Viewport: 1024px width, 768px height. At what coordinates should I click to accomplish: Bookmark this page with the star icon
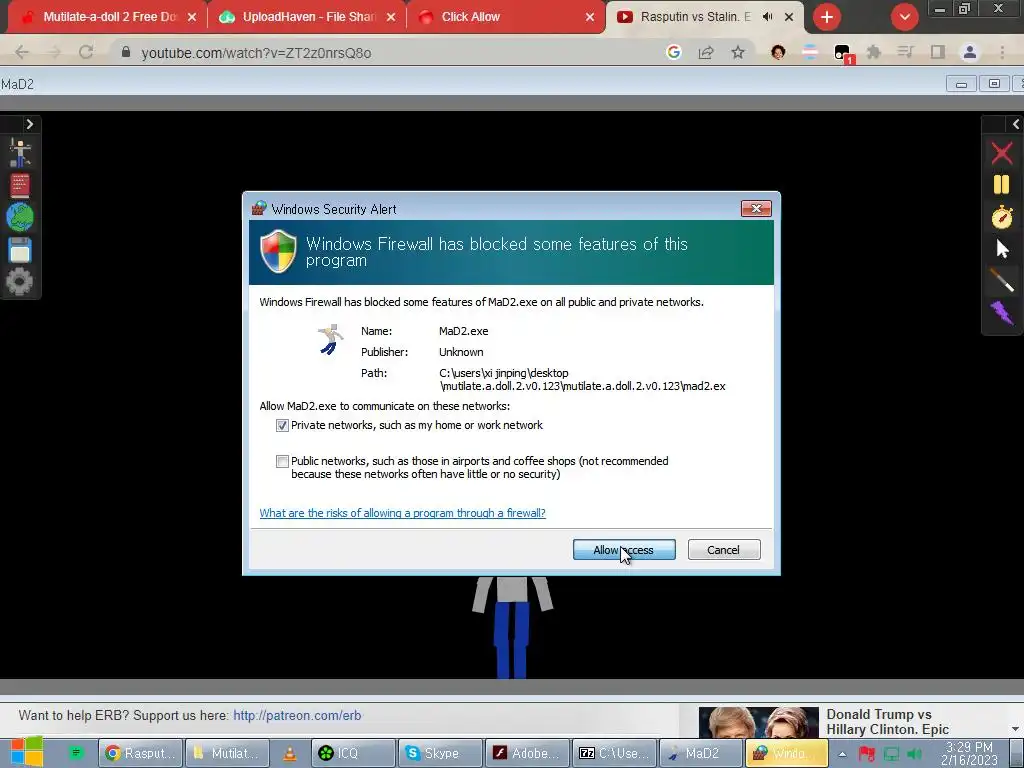(738, 52)
